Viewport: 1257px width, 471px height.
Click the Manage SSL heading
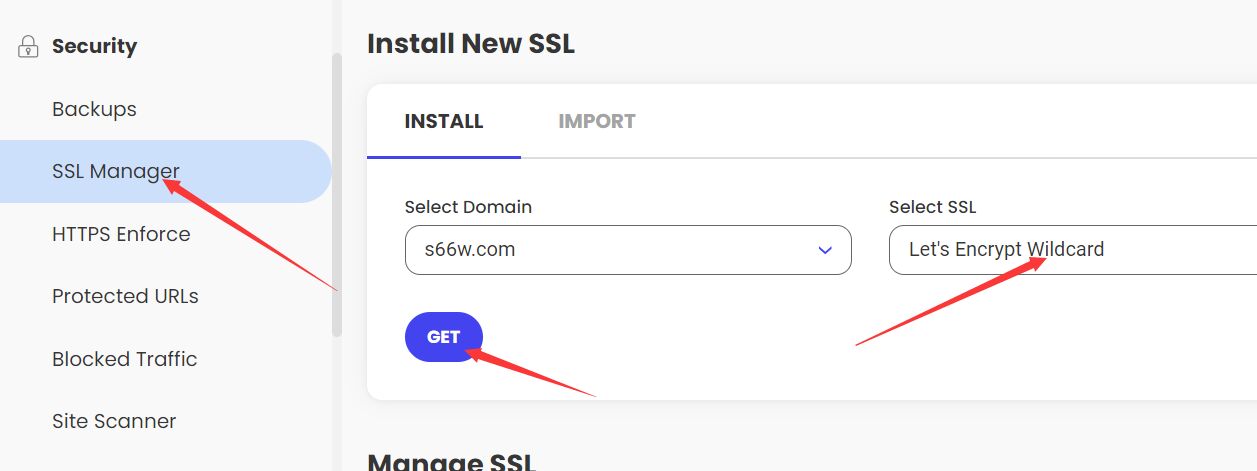(x=452, y=461)
